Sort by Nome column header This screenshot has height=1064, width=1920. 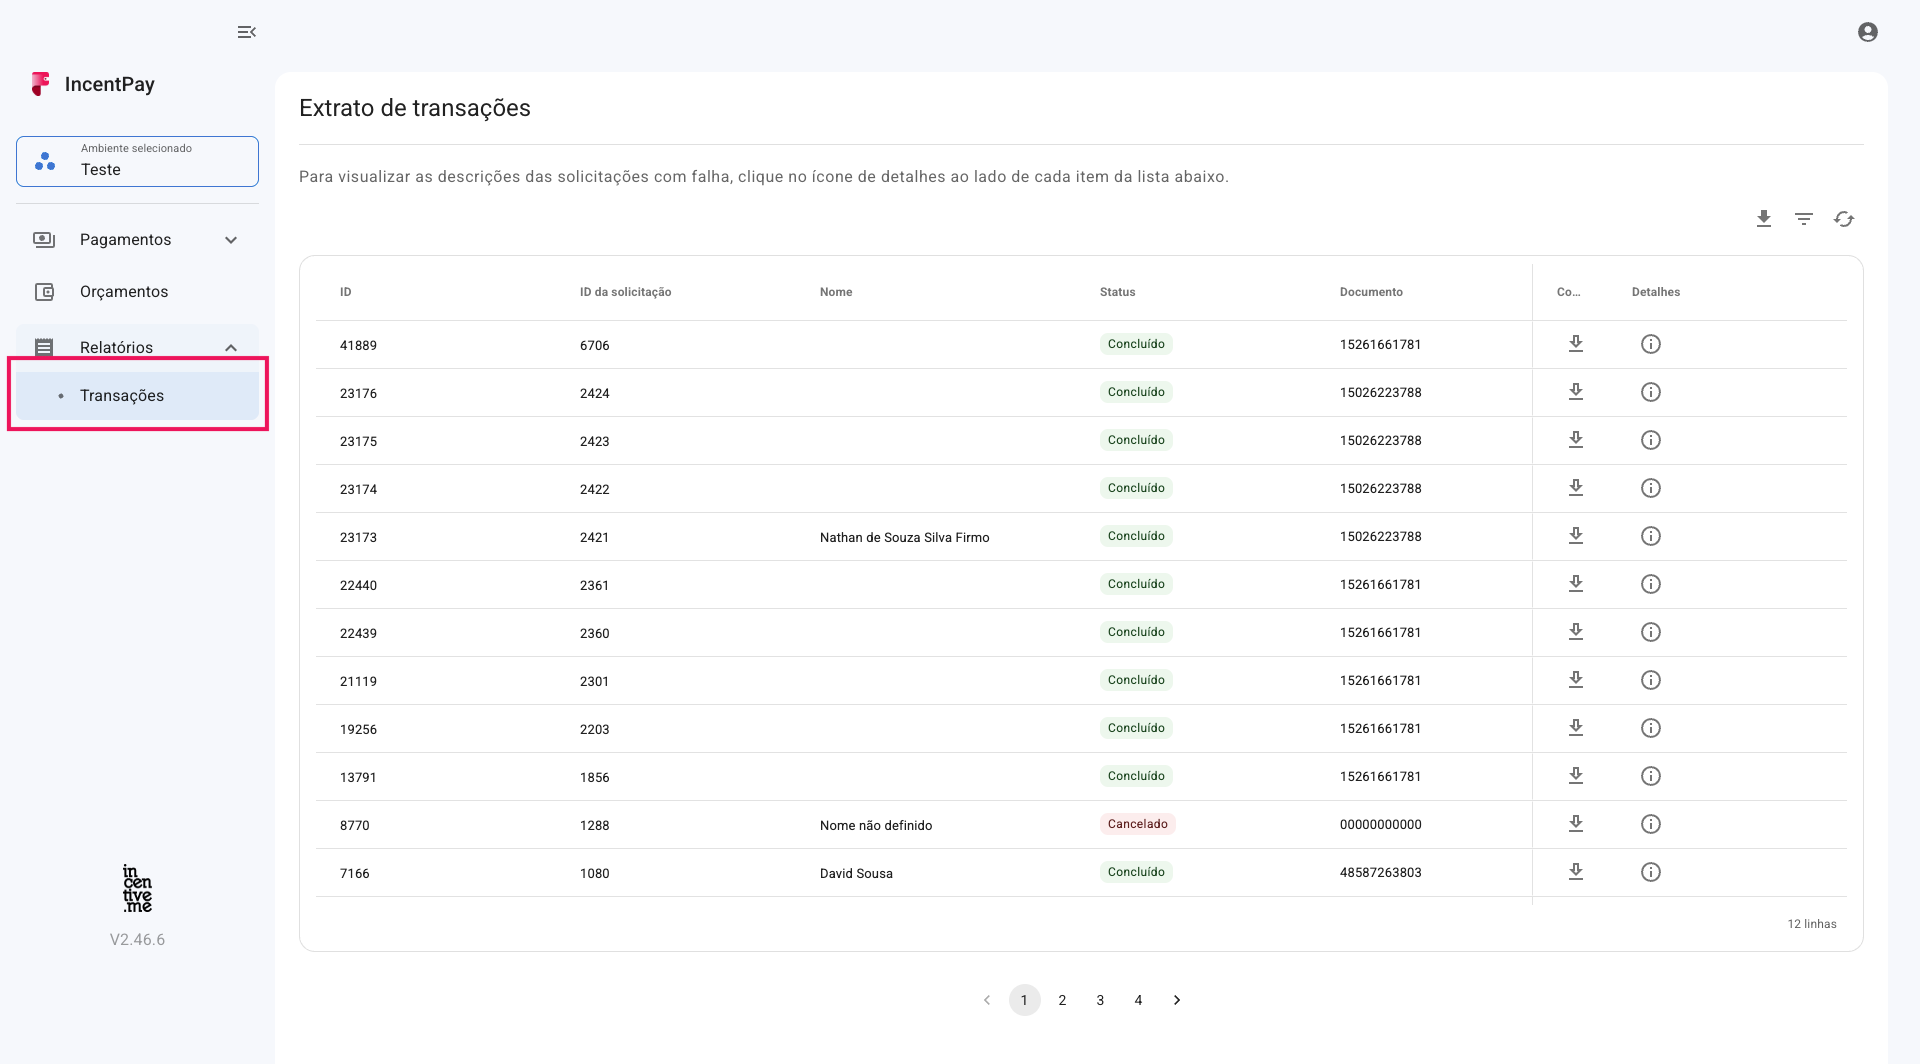point(836,292)
